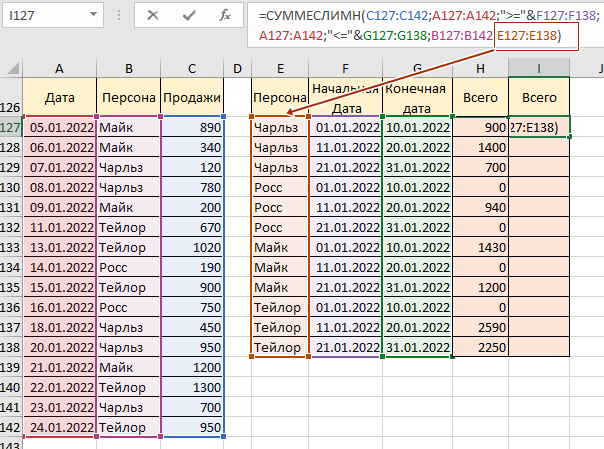Select total cell with value 1400
Screen dimensions: 604x449
point(480,147)
